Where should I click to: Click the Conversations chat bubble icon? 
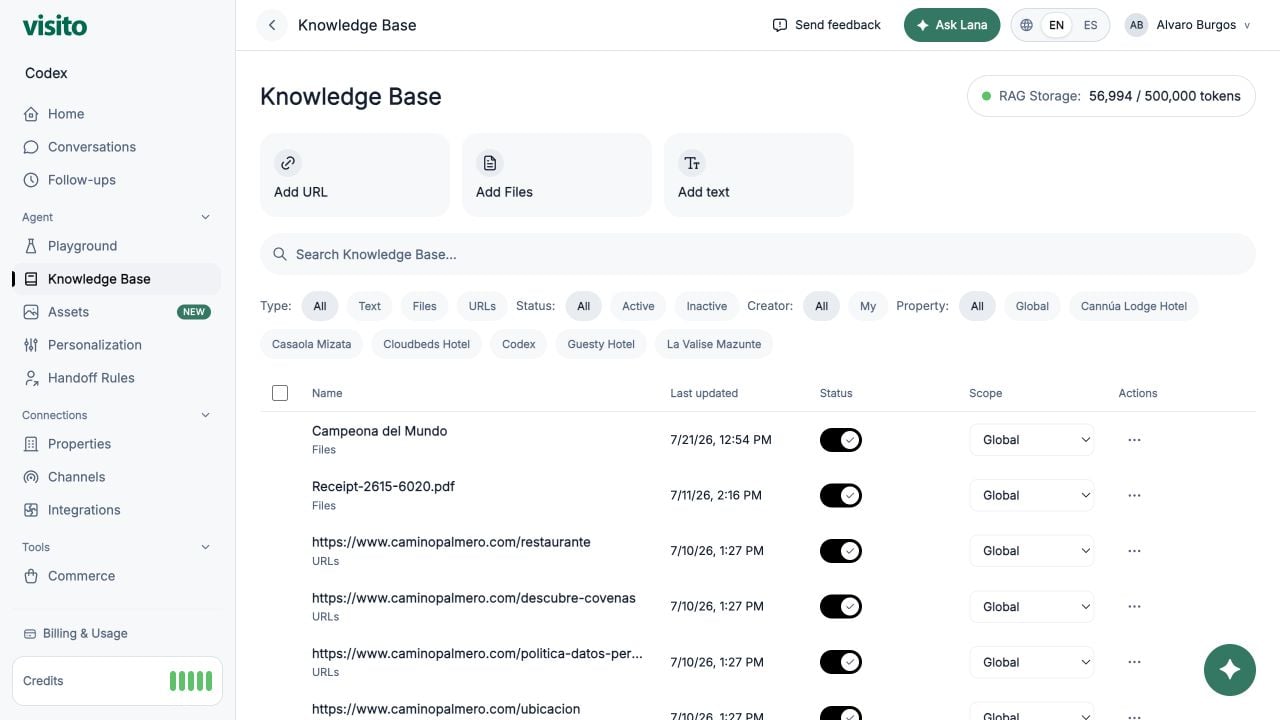[31, 147]
